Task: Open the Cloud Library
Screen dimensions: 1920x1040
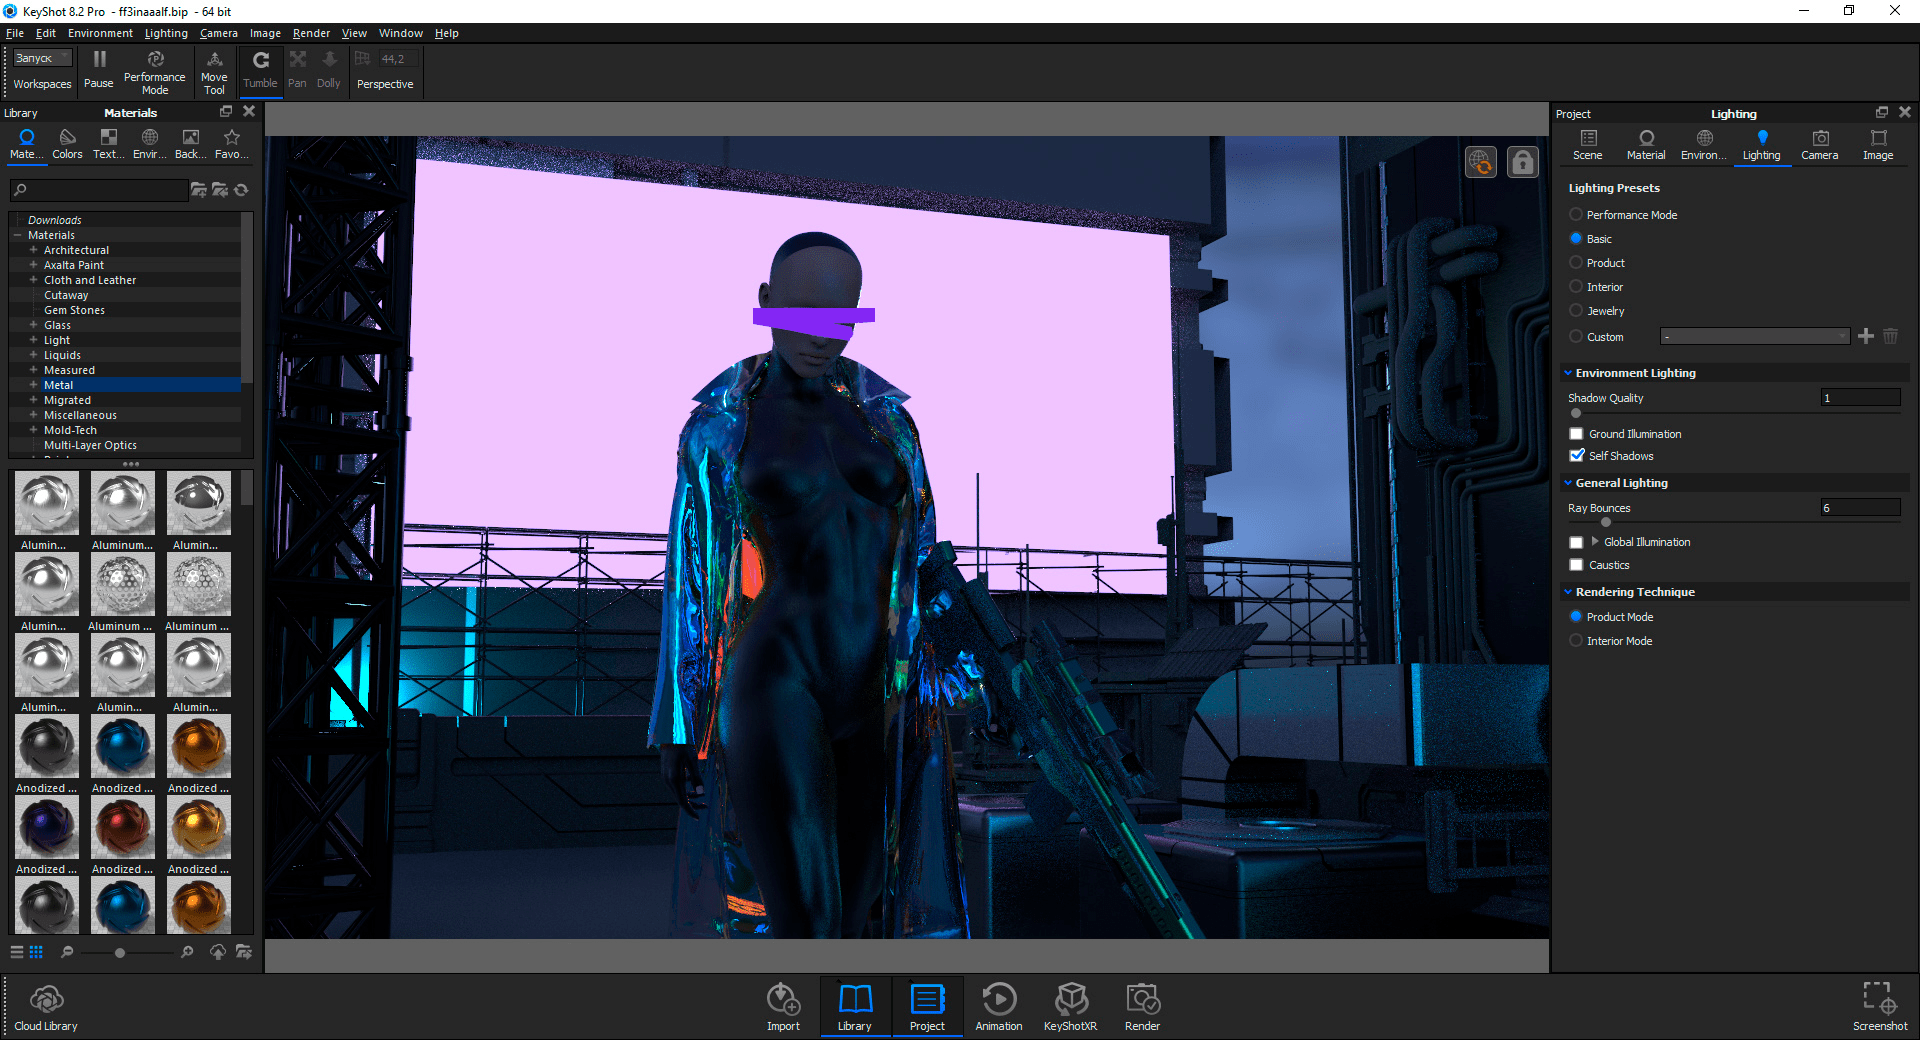Action: point(46,1007)
